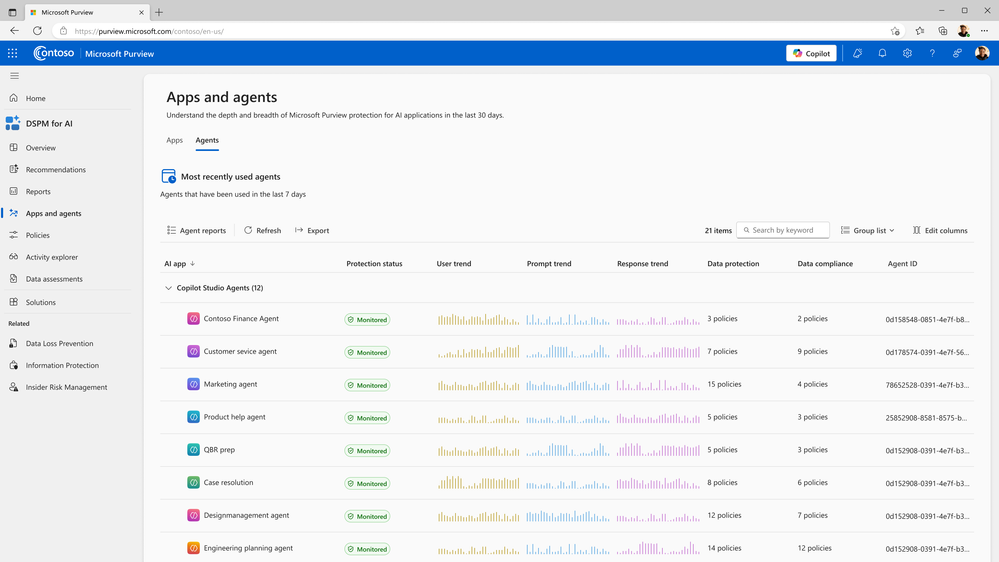Select Apps and agents in sidebar

point(54,213)
